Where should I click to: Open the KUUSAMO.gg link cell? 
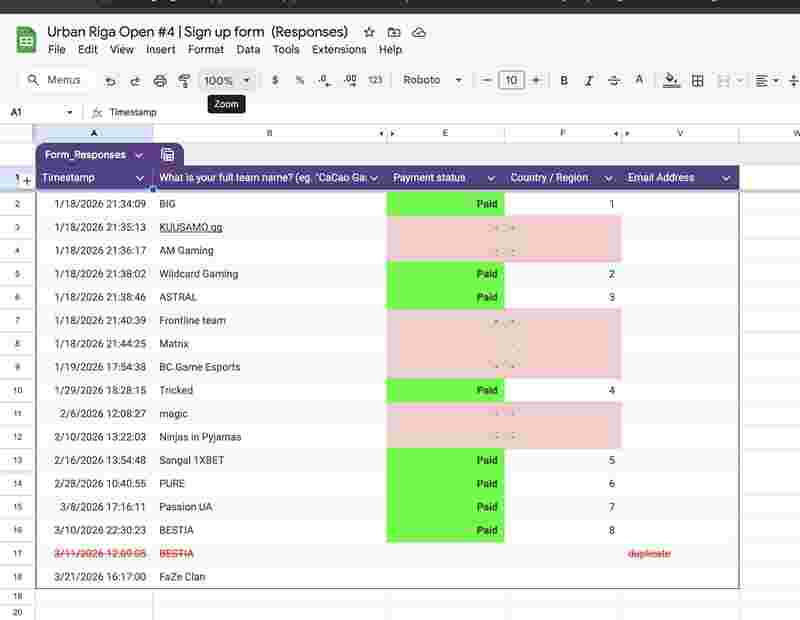click(x=190, y=227)
